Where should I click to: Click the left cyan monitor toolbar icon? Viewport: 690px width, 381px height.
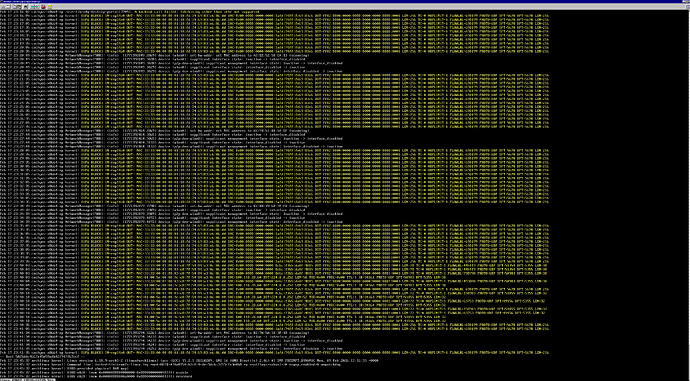point(32,7)
